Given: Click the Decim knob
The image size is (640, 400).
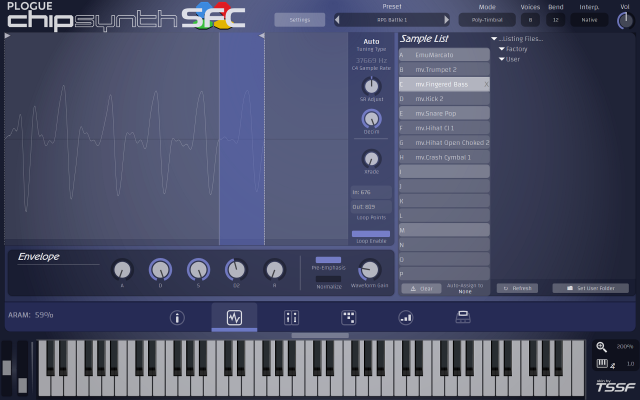Looking at the screenshot, I should coord(371,119).
